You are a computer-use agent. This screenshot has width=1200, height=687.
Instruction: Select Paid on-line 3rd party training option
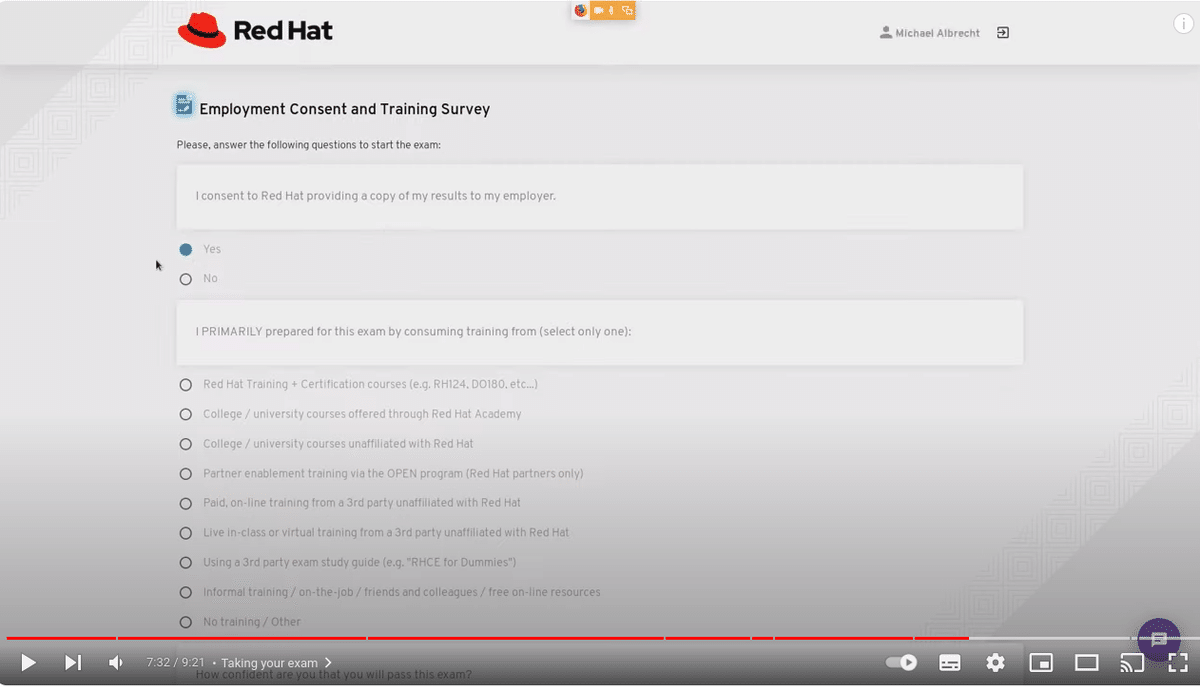(x=185, y=503)
